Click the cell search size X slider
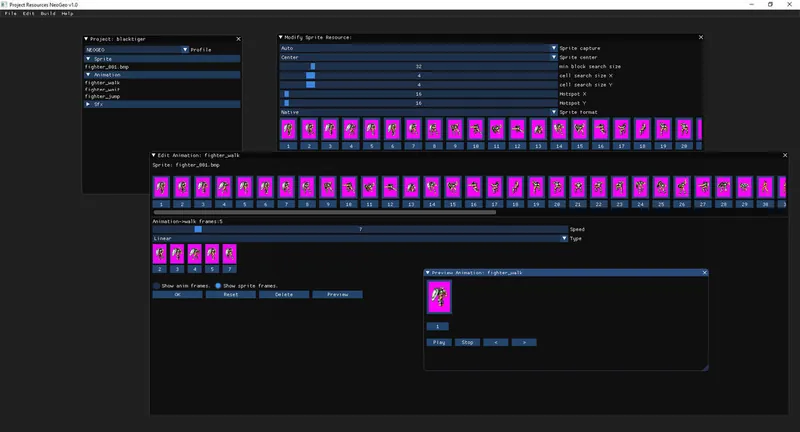Viewport: 800px width, 432px height. pyautogui.click(x=418, y=75)
